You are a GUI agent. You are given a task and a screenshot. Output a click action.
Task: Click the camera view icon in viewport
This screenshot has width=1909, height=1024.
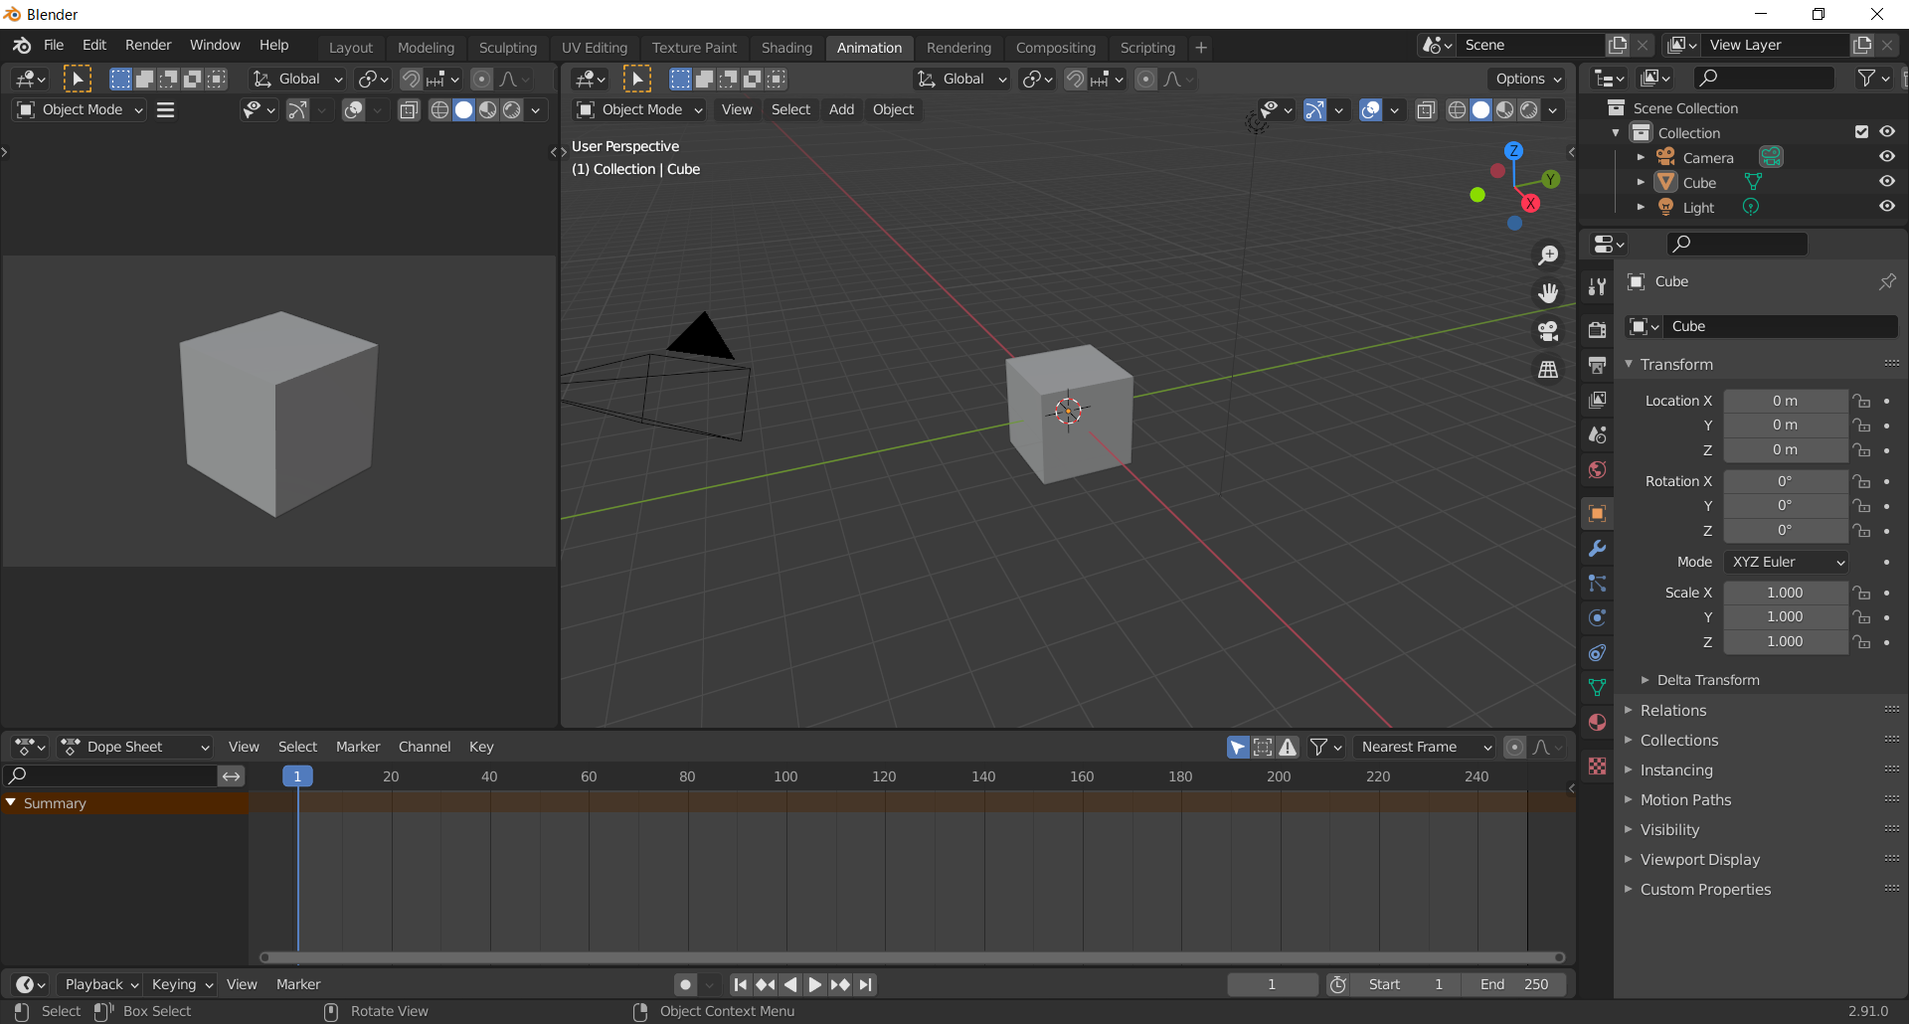tap(1548, 331)
